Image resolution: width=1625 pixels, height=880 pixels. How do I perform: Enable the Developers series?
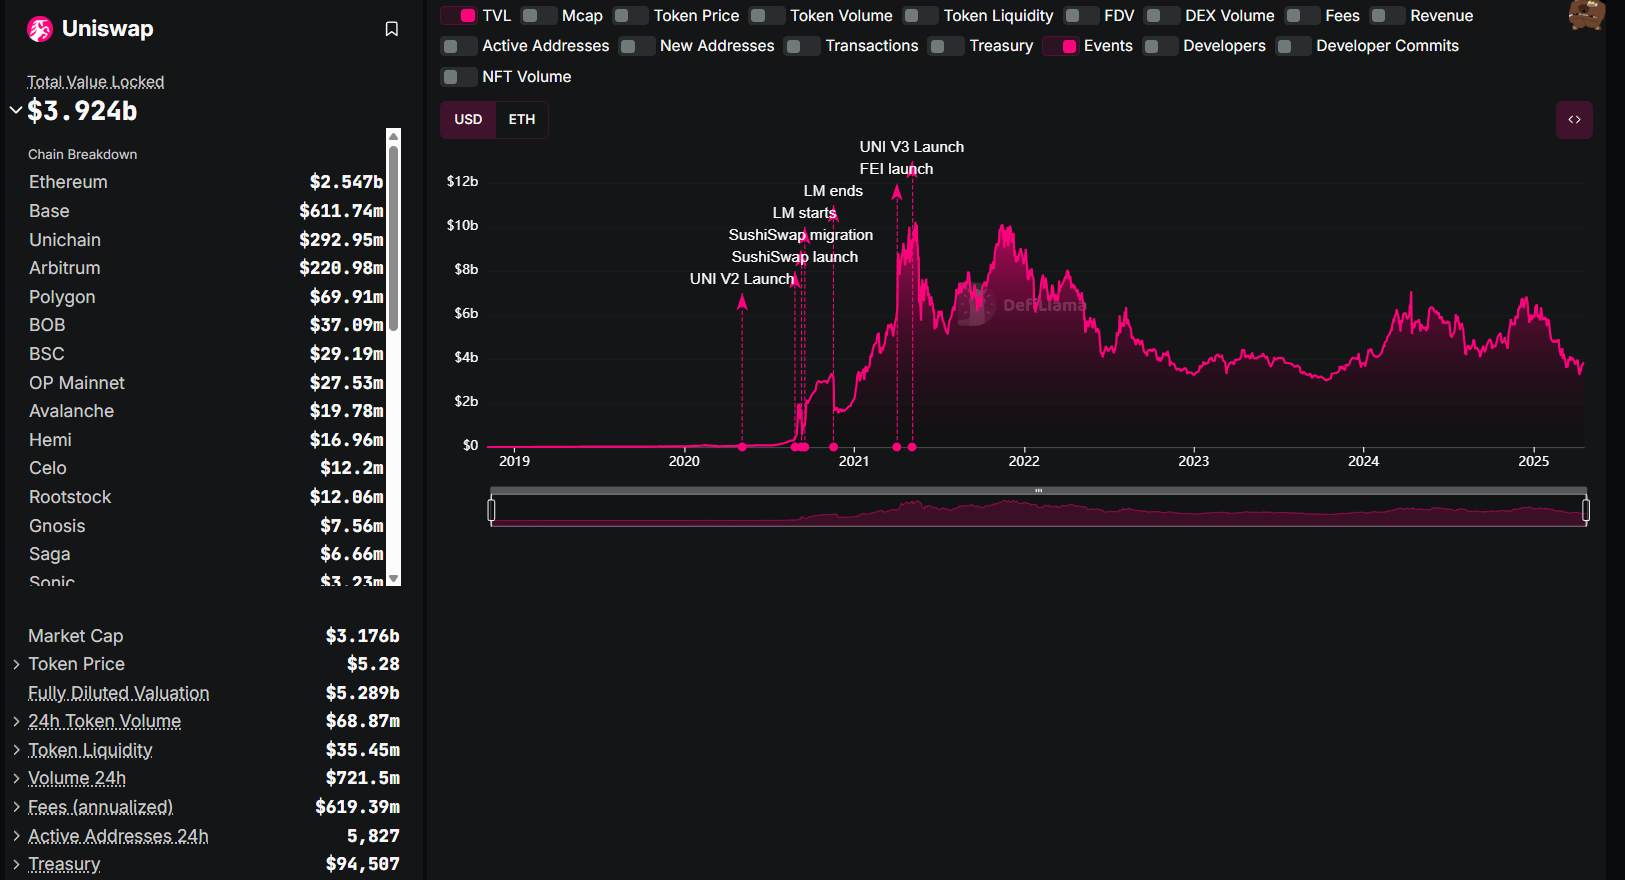(x=1161, y=46)
